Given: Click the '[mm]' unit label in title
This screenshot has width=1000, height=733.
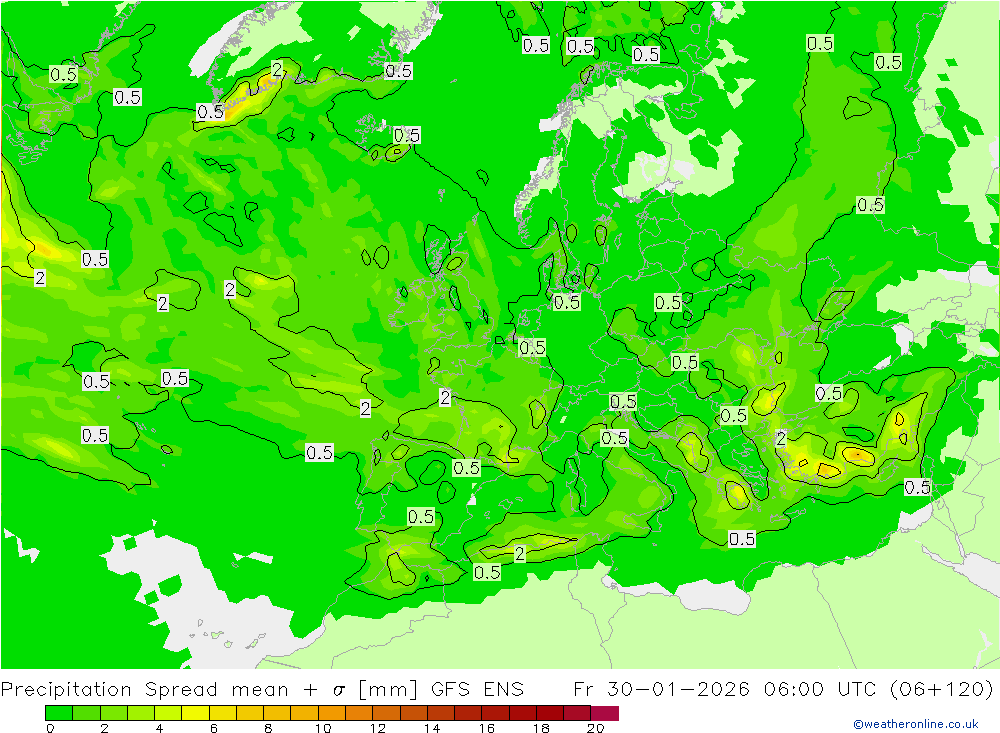Looking at the screenshot, I should coord(388,690).
